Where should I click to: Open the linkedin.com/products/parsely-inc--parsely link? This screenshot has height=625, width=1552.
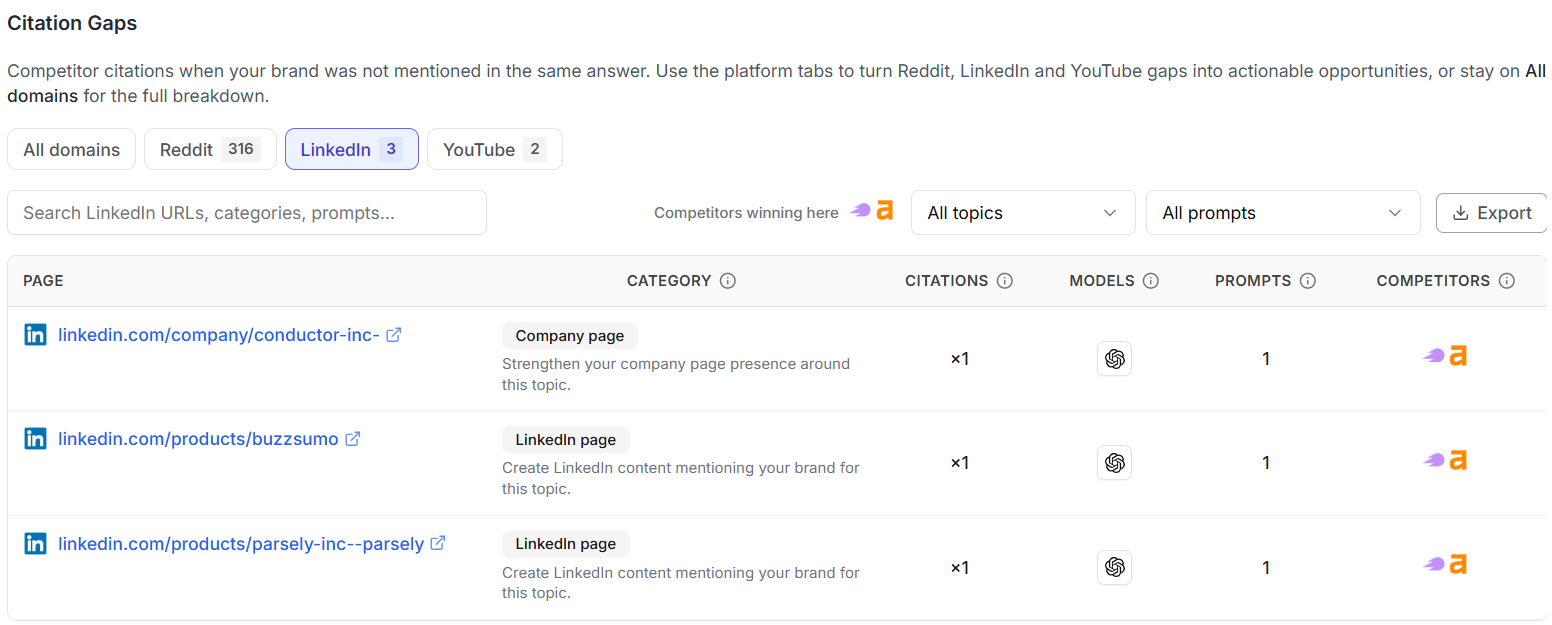(241, 545)
